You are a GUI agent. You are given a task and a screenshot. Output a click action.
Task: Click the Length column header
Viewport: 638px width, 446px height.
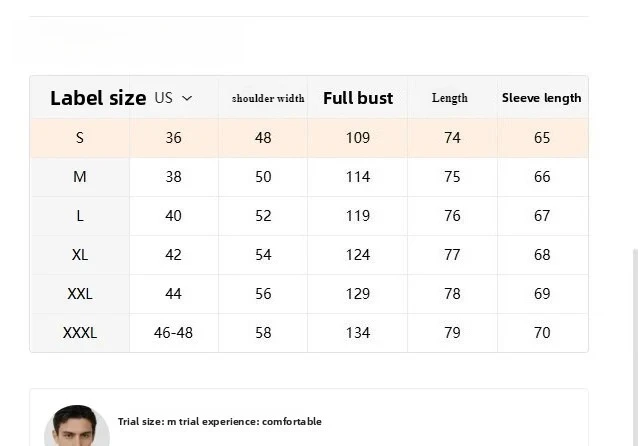(x=450, y=98)
